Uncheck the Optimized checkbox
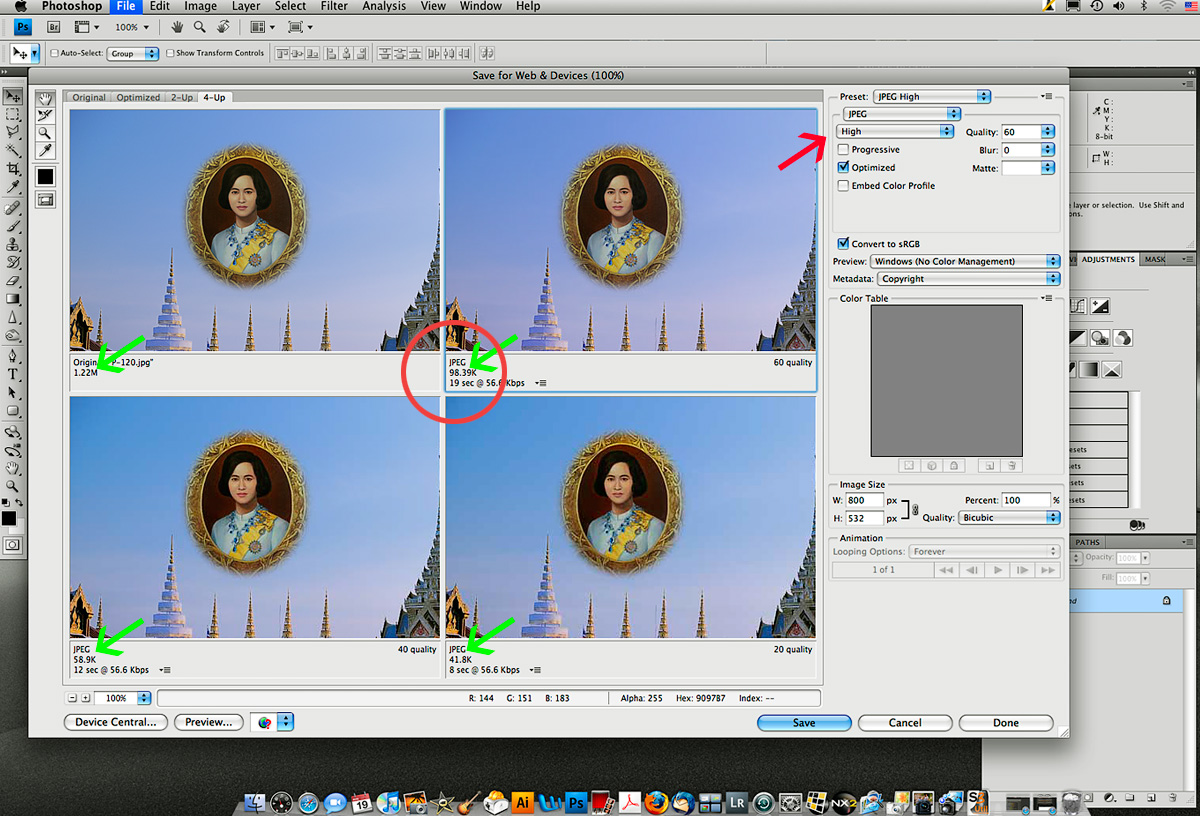Image resolution: width=1200 pixels, height=816 pixels. click(844, 168)
